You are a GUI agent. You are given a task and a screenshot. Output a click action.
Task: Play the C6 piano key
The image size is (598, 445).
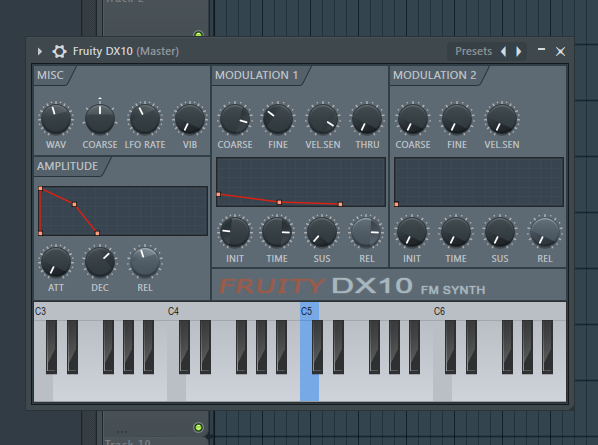pyautogui.click(x=442, y=387)
